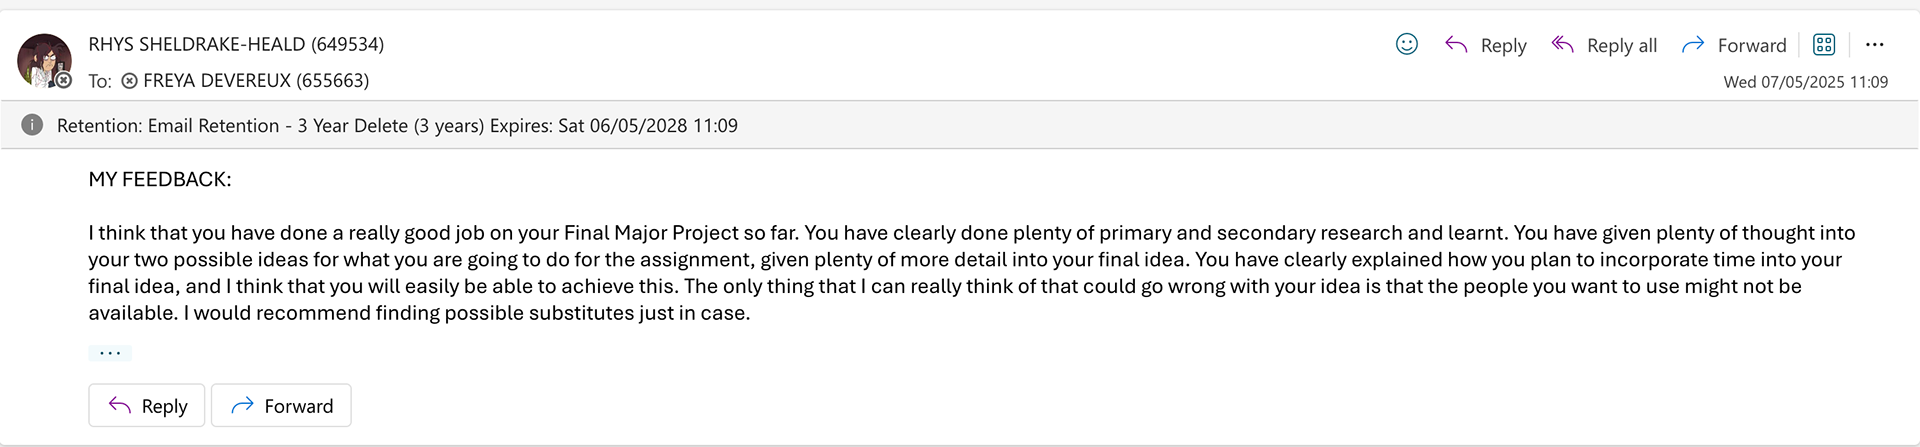Click the Forward button below the message

[281, 405]
